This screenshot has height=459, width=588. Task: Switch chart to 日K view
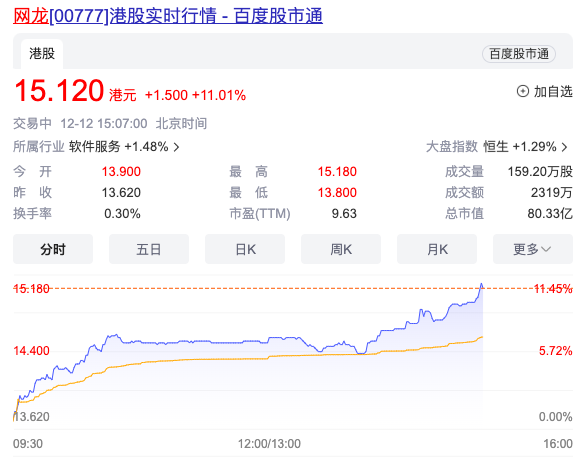245,249
